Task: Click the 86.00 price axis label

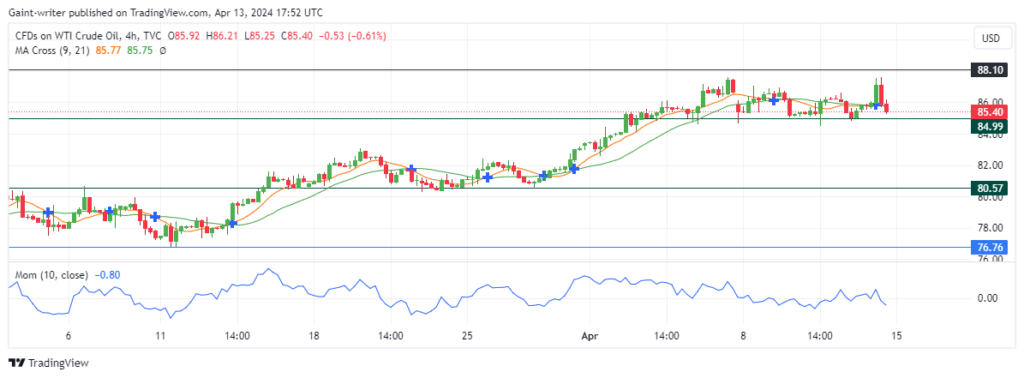Action: (x=990, y=102)
